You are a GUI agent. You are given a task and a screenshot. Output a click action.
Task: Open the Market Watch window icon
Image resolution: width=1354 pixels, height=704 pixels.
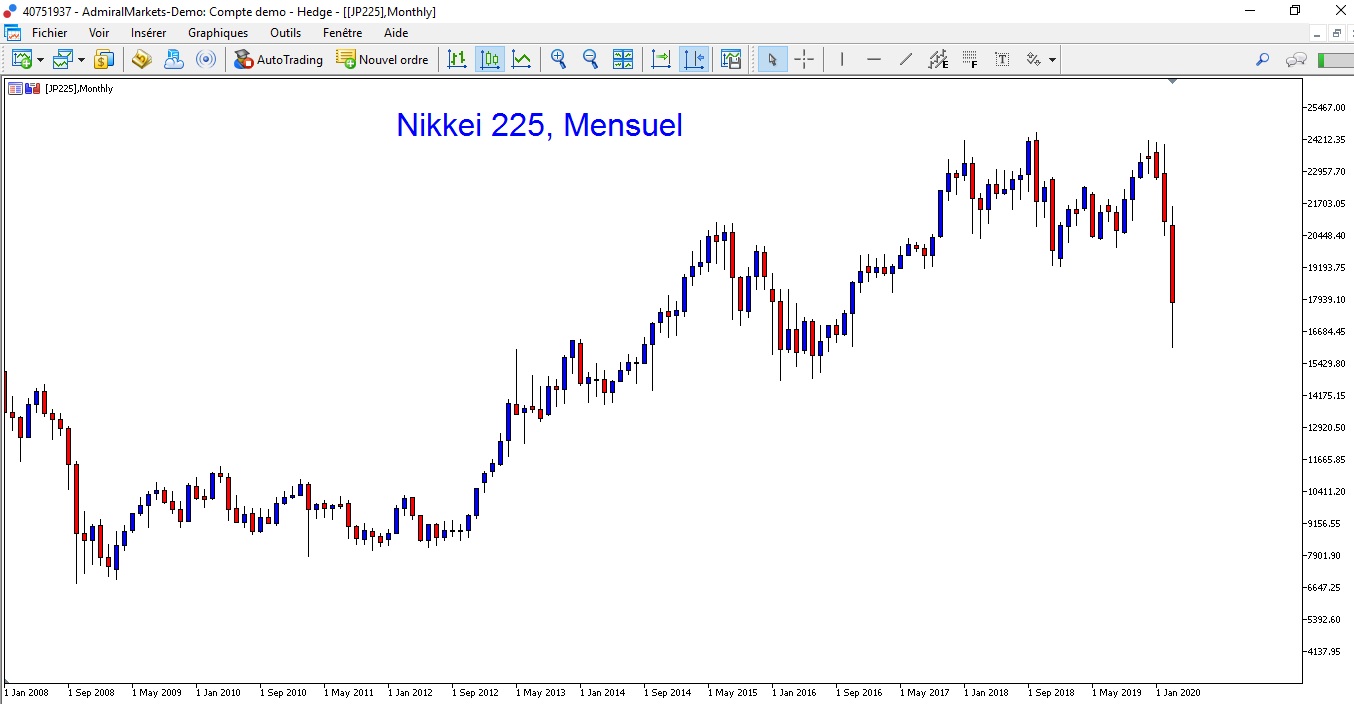click(x=105, y=59)
